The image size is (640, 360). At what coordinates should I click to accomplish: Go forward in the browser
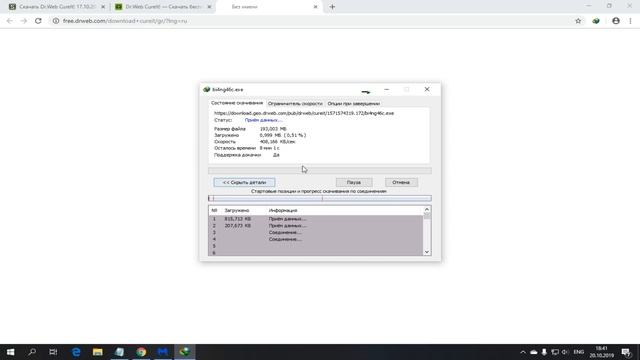point(24,21)
